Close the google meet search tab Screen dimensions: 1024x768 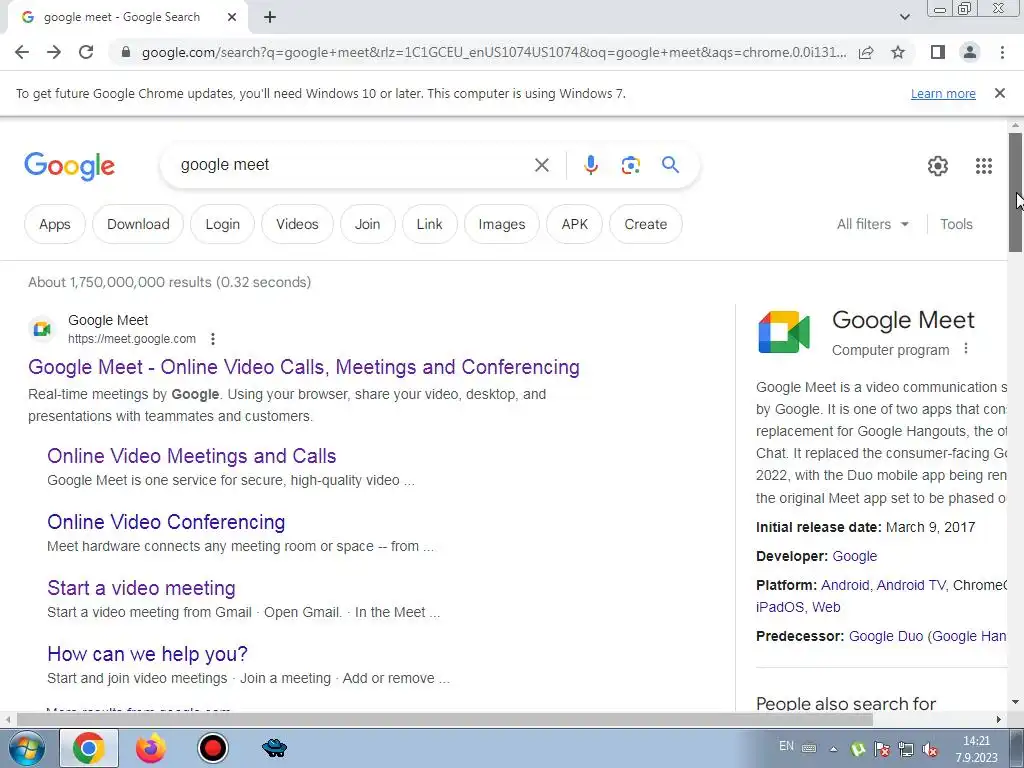(232, 18)
